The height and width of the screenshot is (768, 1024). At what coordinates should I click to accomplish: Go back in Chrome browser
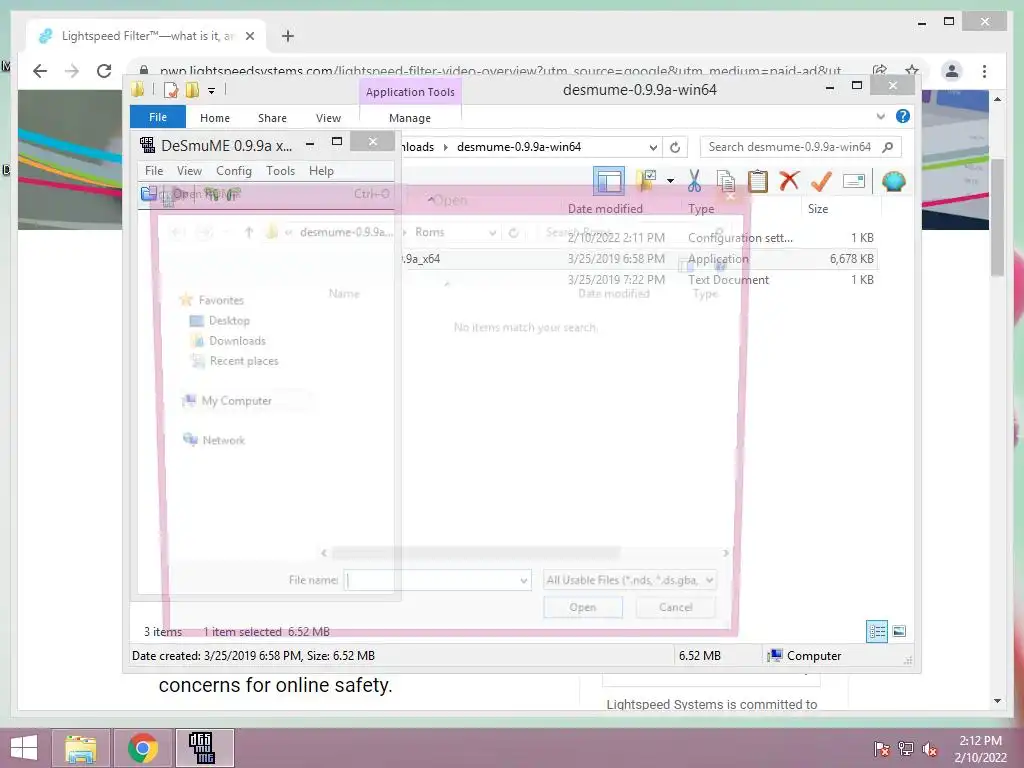coord(40,71)
